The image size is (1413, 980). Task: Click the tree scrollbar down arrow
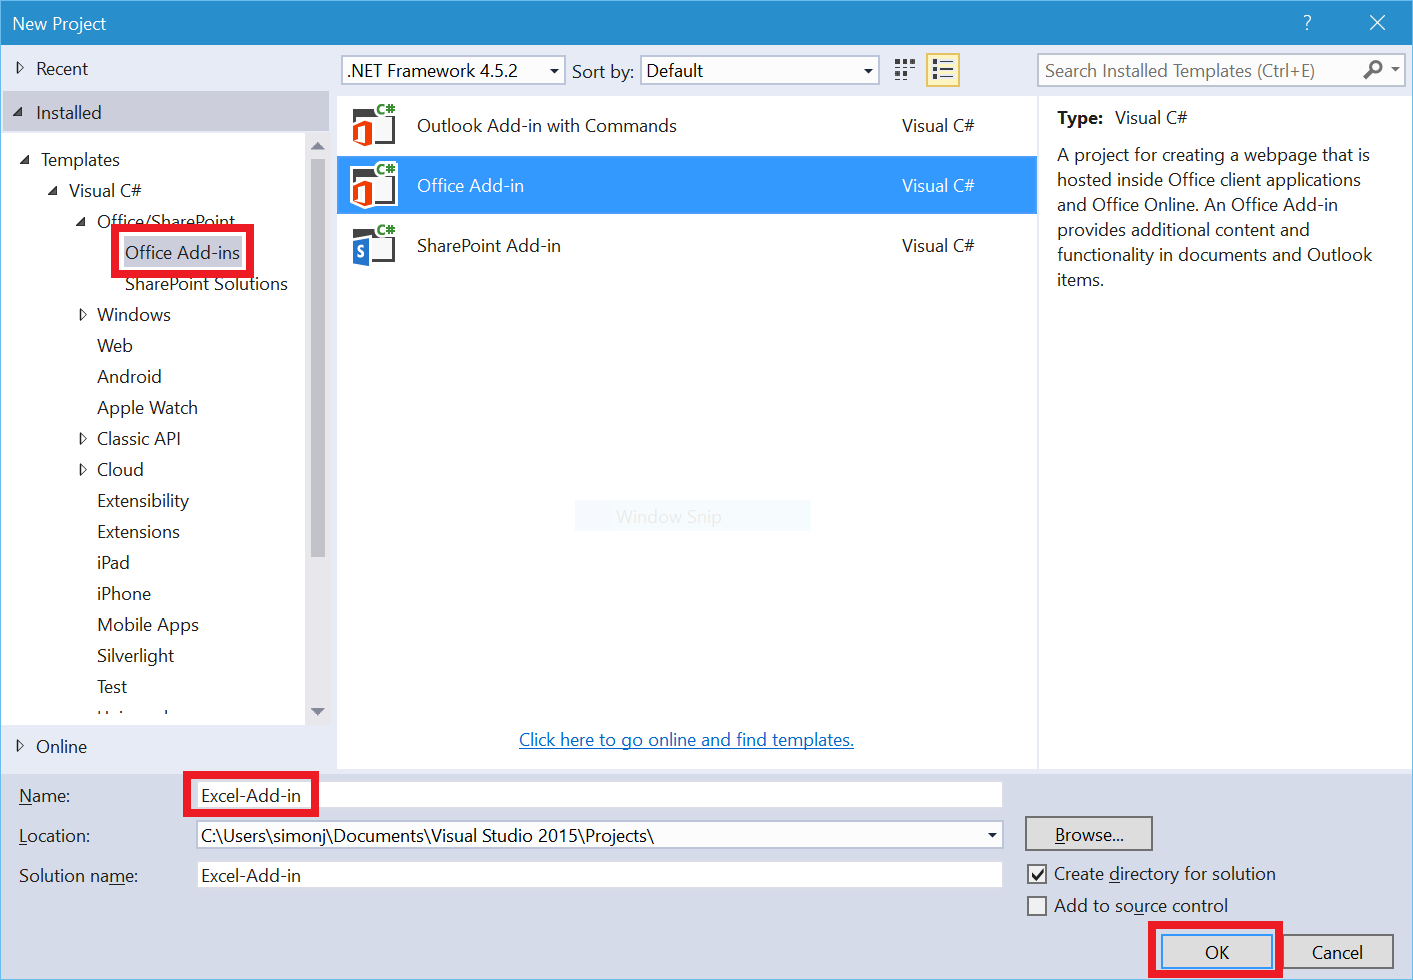point(318,712)
